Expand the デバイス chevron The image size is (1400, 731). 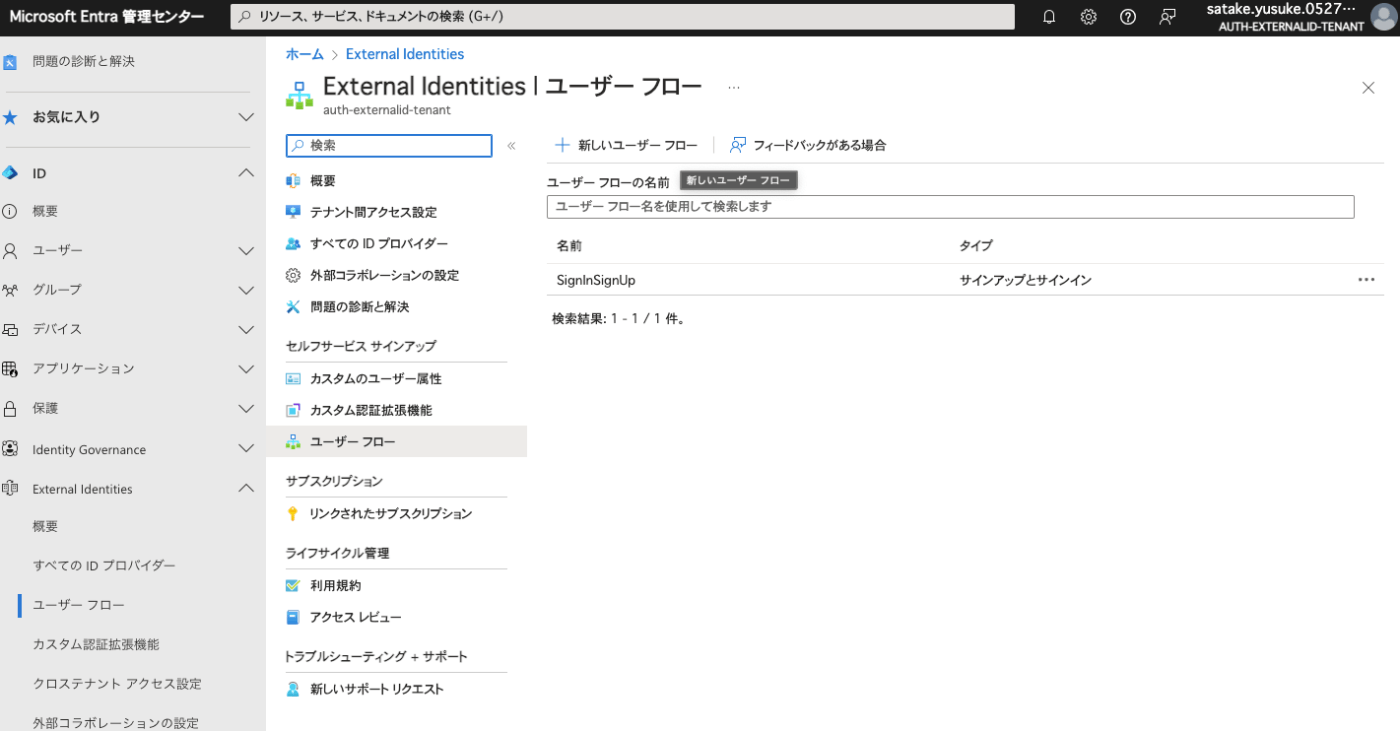[x=246, y=329]
